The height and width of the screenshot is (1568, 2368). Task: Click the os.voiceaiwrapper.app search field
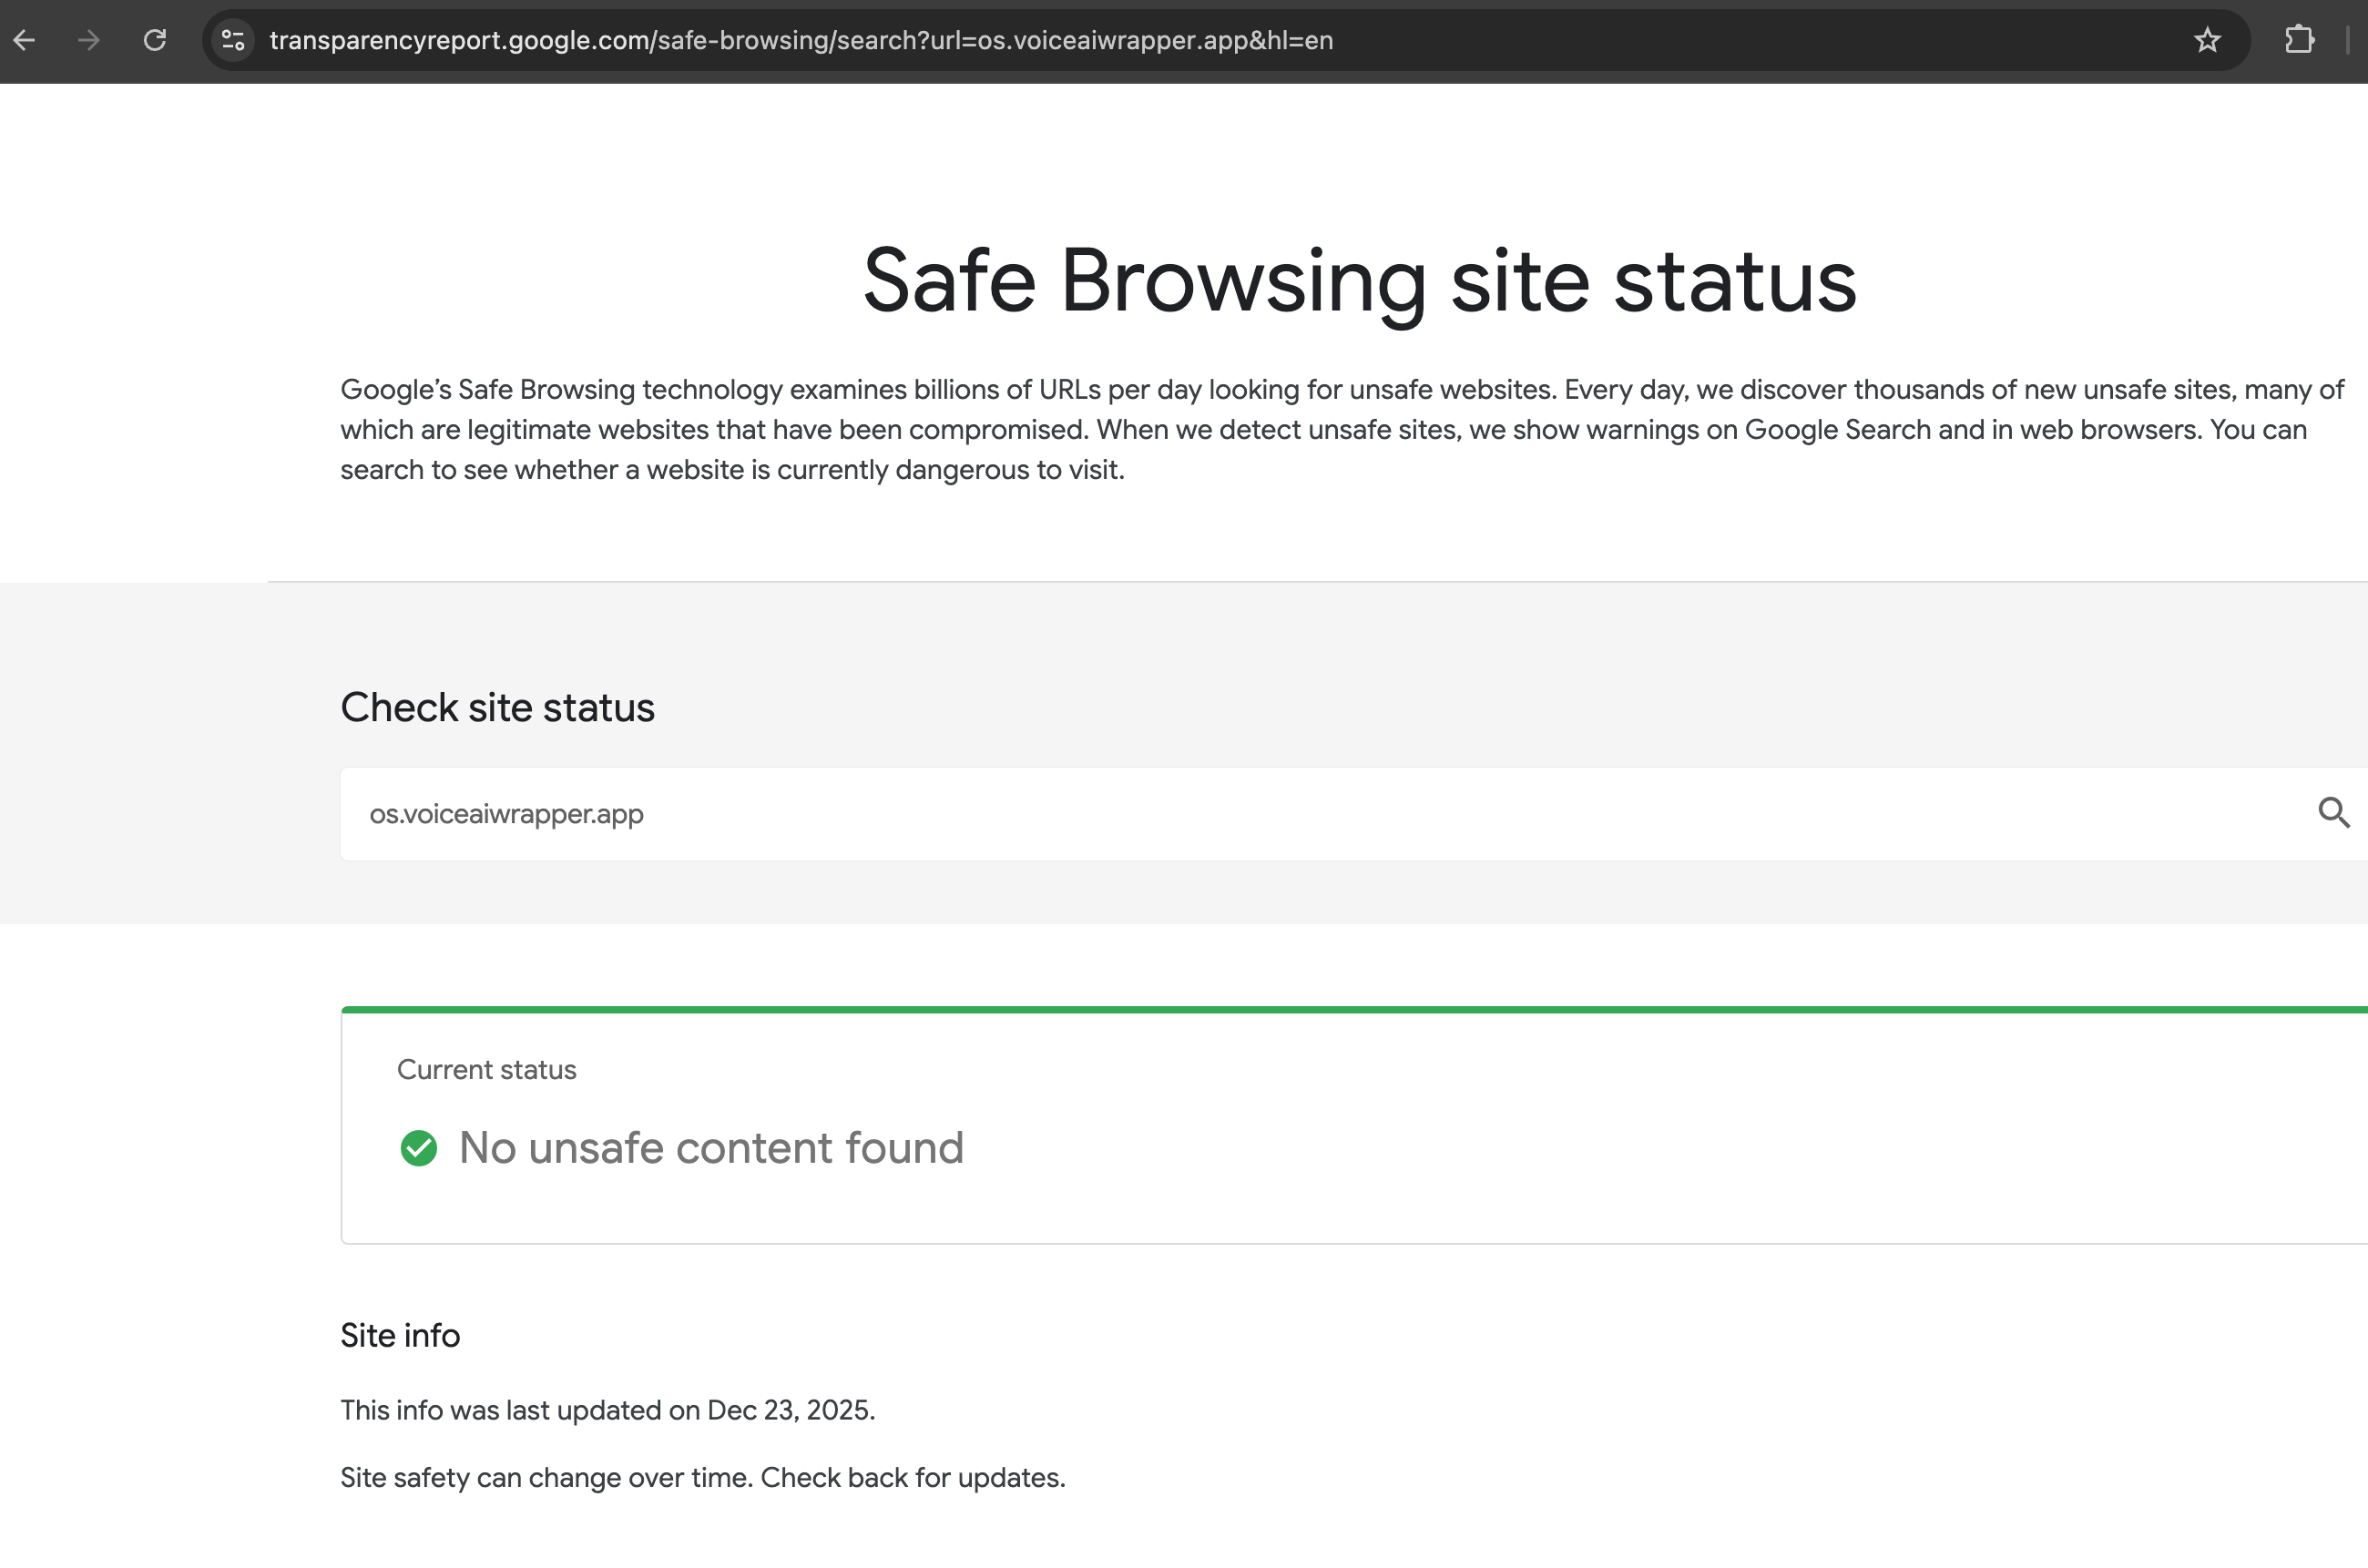1200,814
